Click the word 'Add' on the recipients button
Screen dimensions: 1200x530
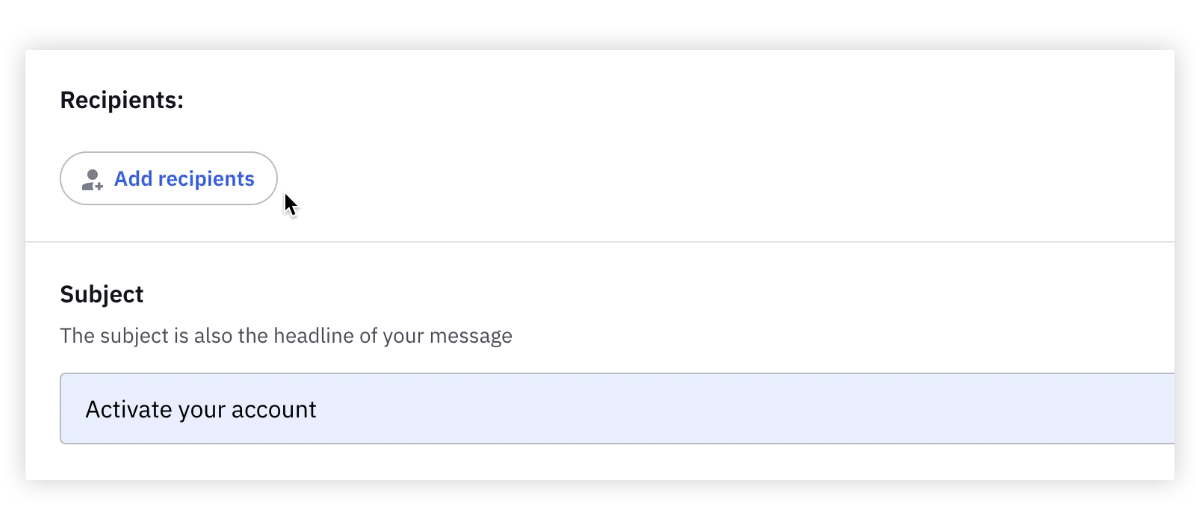[x=132, y=179]
